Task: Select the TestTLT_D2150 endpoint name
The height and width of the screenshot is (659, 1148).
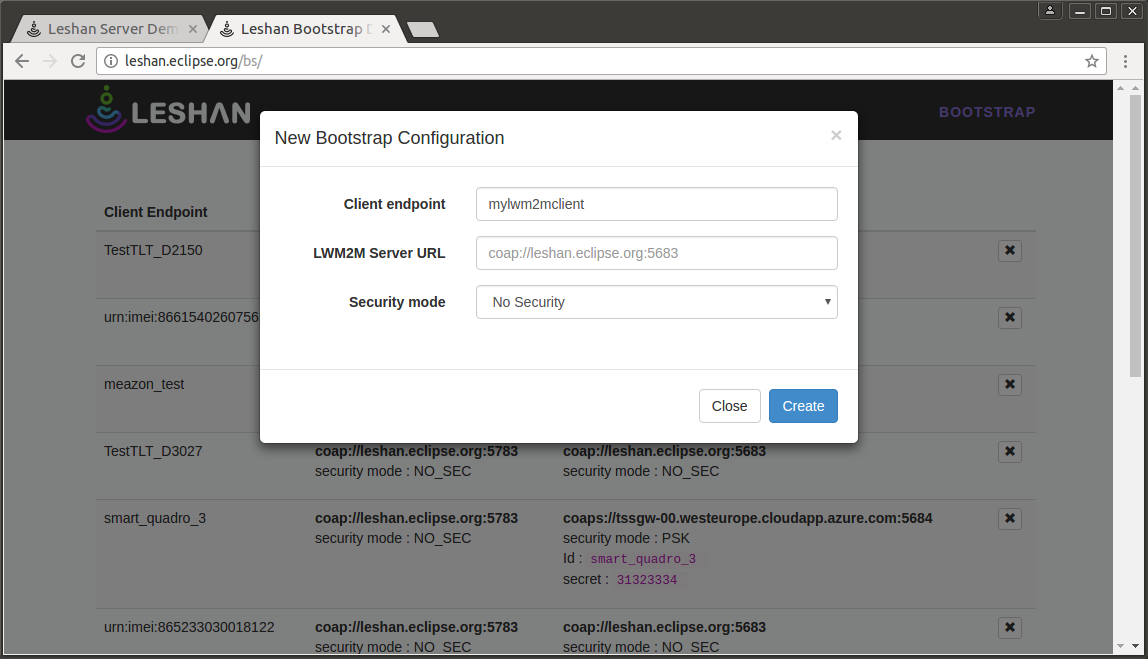Action: pos(153,250)
